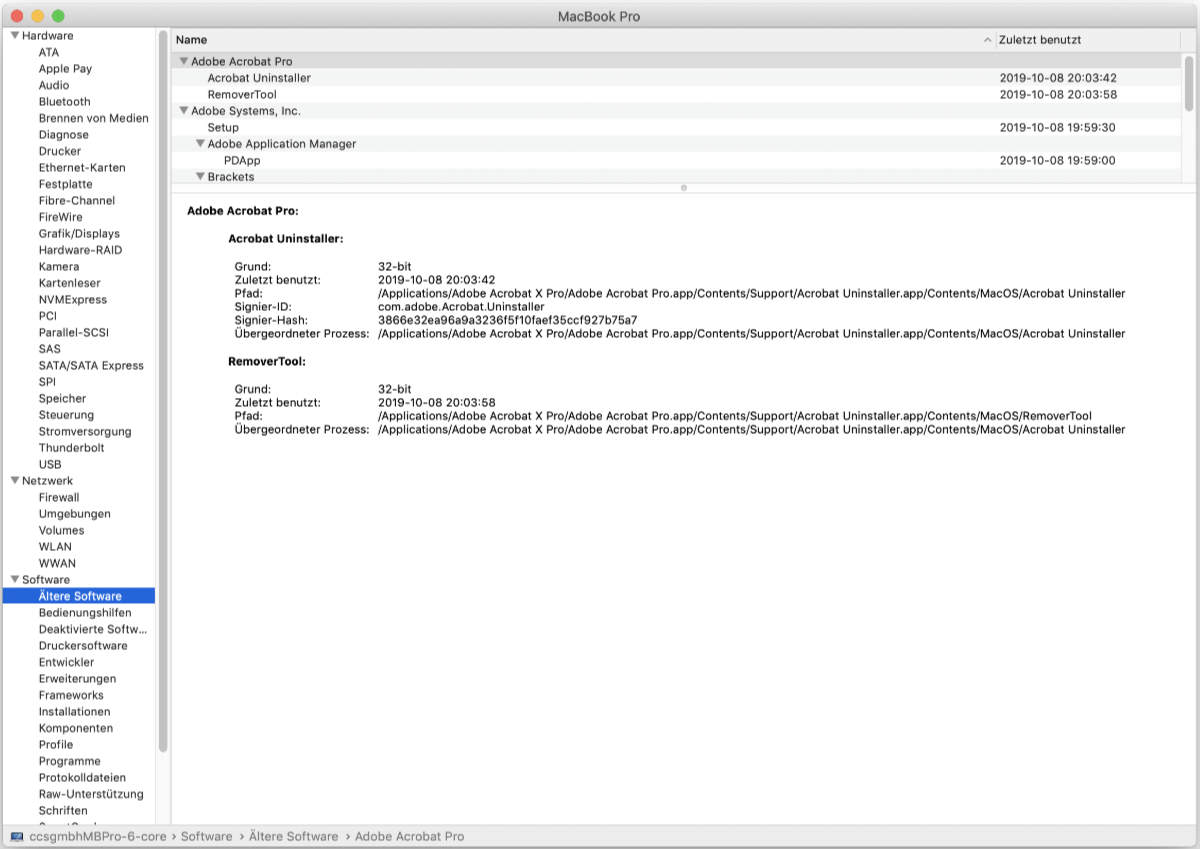
Task: Open the Speicher entry
Action: pos(62,399)
